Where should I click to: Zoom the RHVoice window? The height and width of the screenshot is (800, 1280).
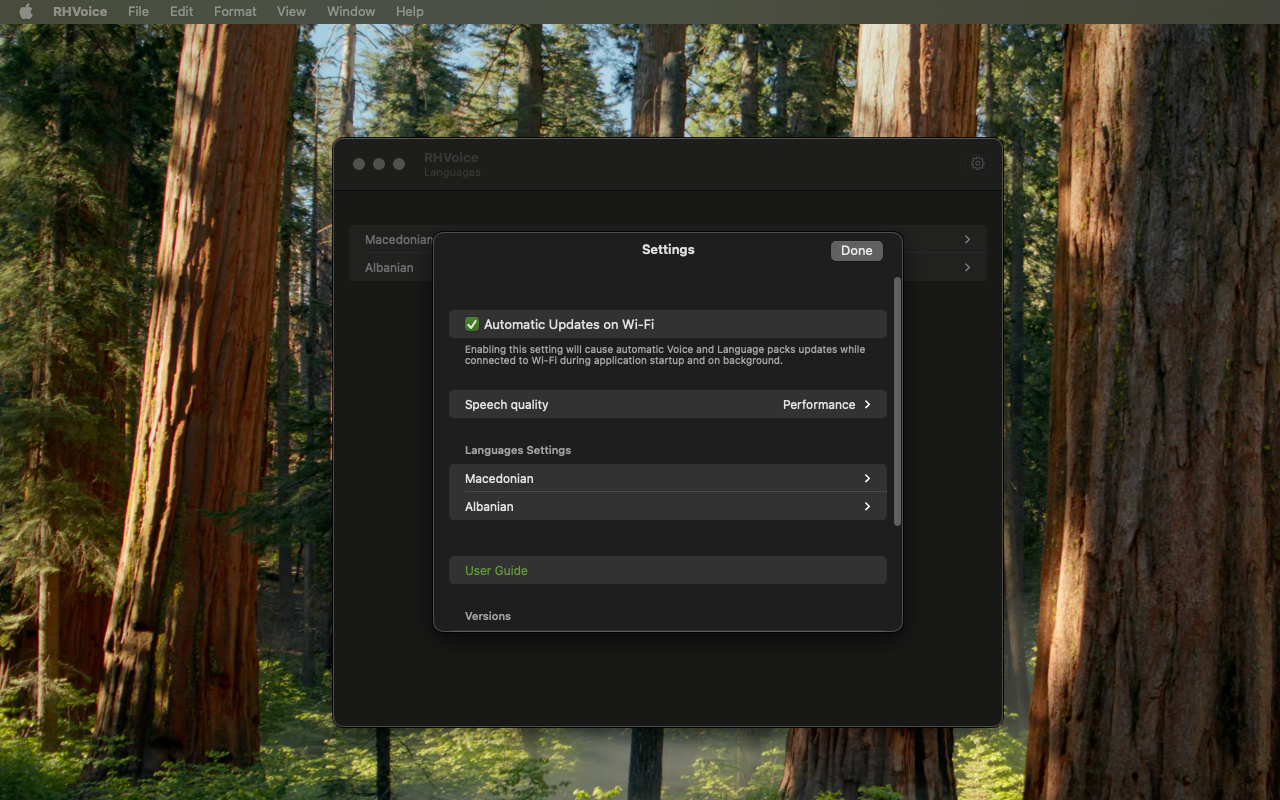(399, 164)
